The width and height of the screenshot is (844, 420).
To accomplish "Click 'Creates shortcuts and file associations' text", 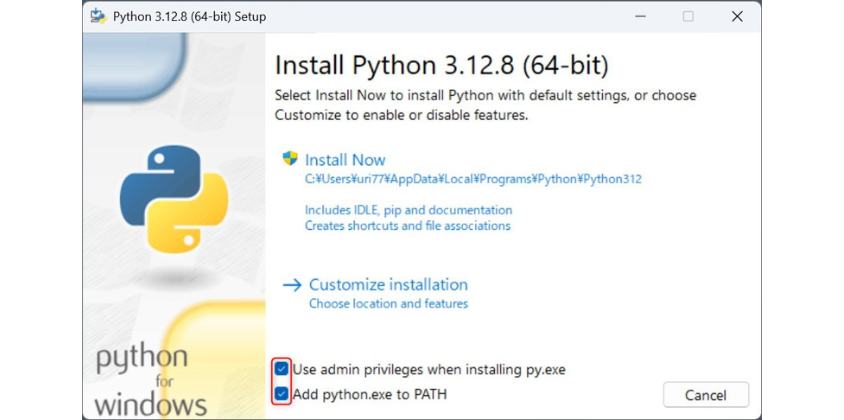I will pyautogui.click(x=407, y=225).
